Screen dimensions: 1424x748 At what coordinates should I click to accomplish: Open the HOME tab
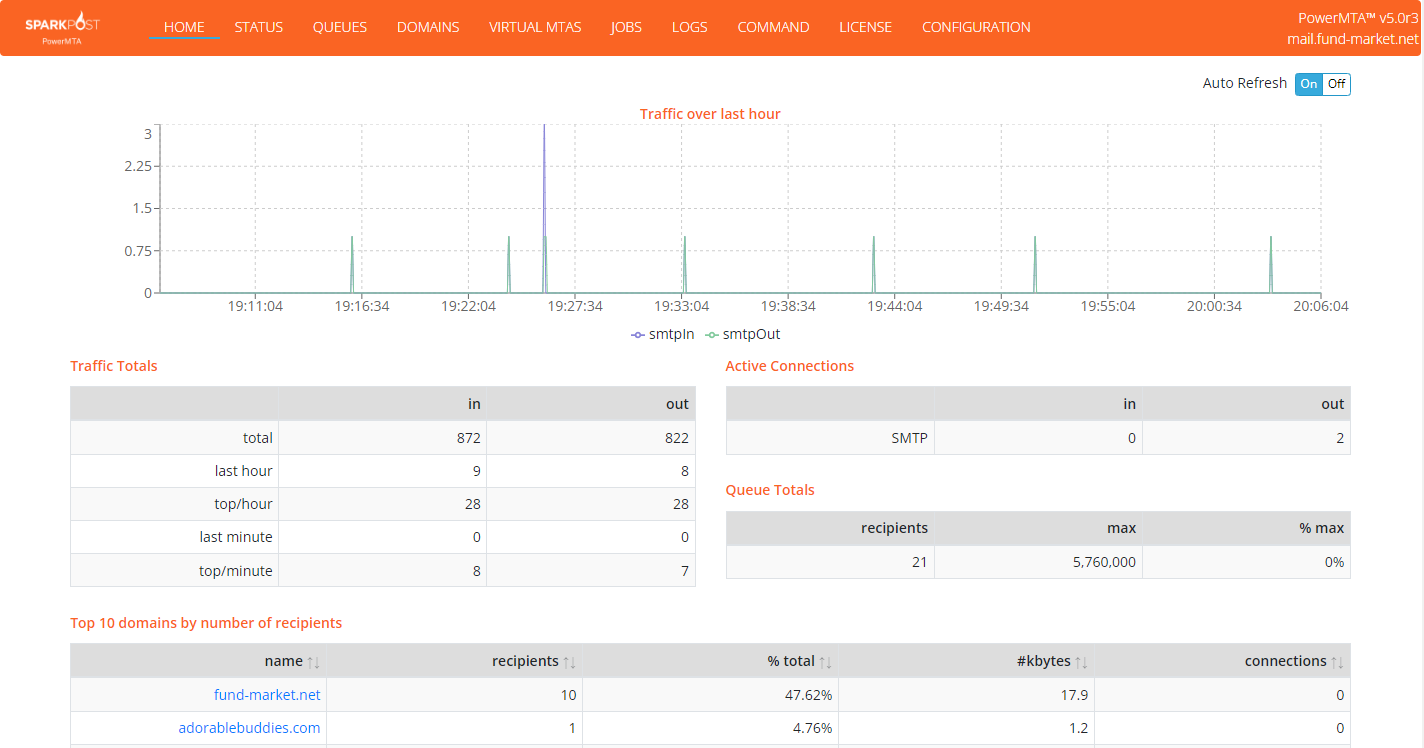click(184, 28)
